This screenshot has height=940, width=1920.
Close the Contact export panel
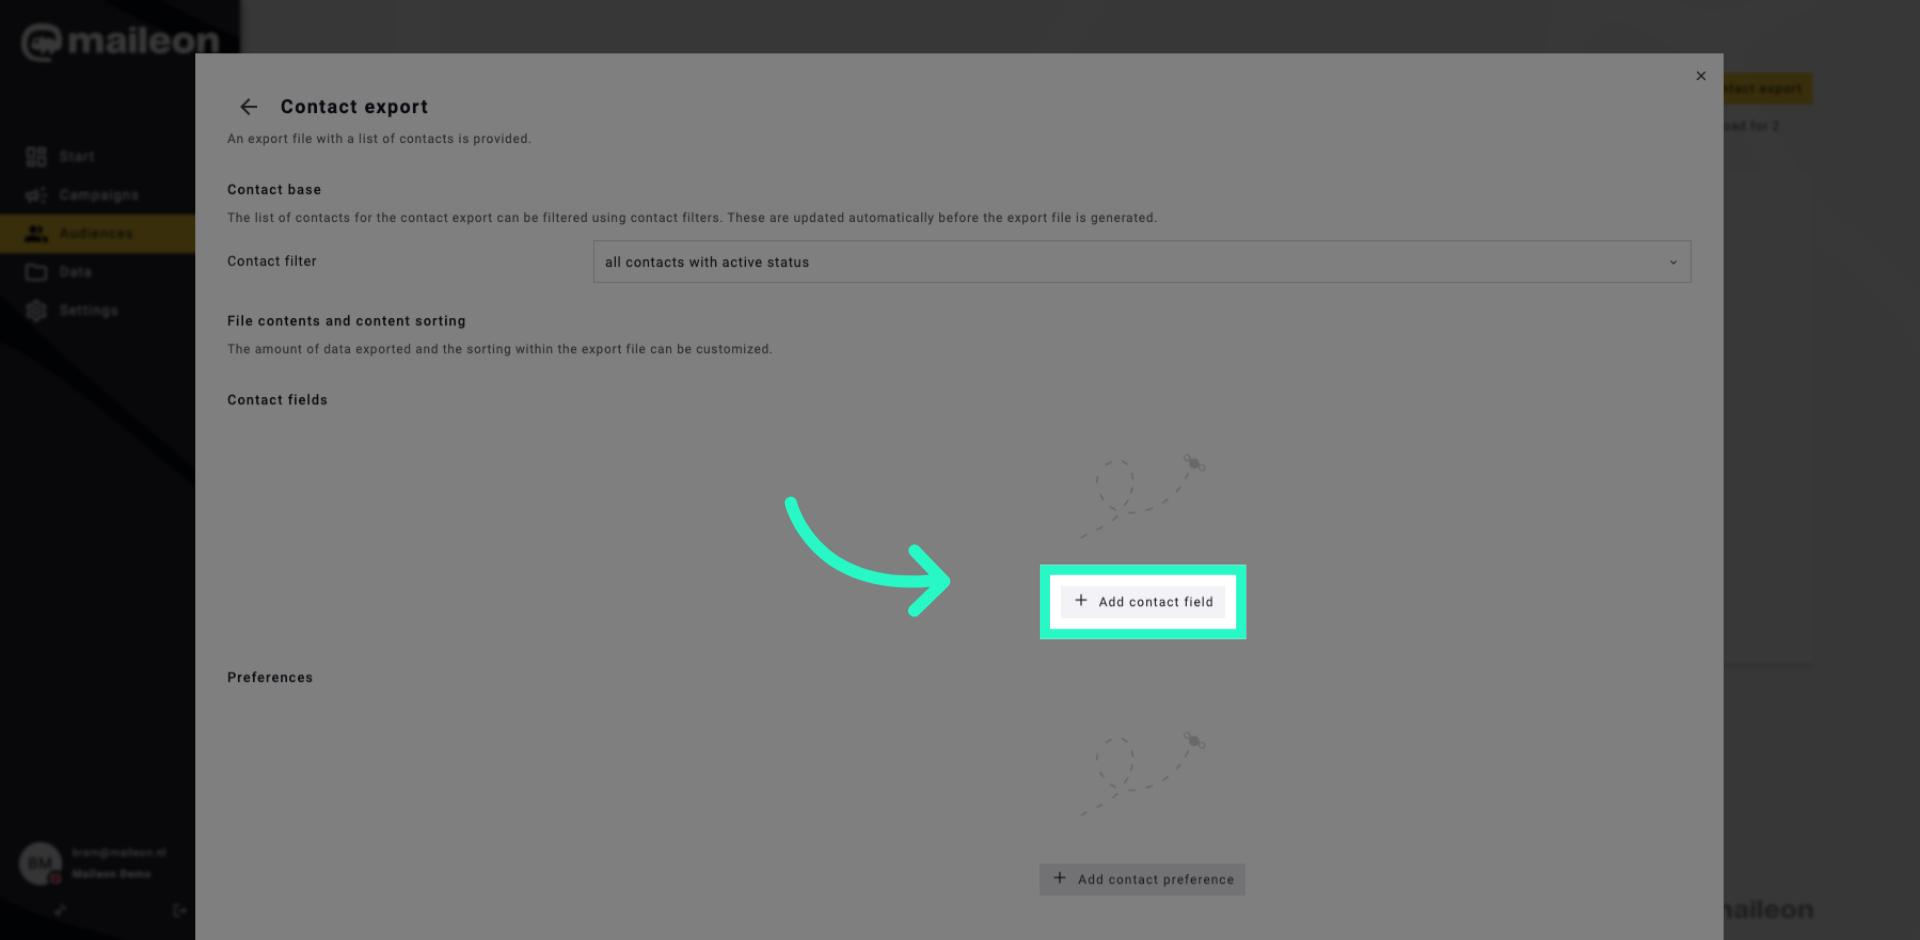tap(1701, 75)
